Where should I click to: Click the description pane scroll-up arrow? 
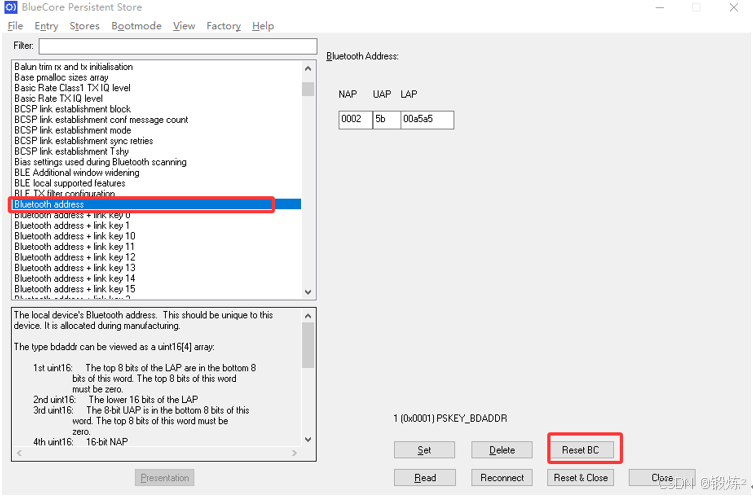[308, 316]
